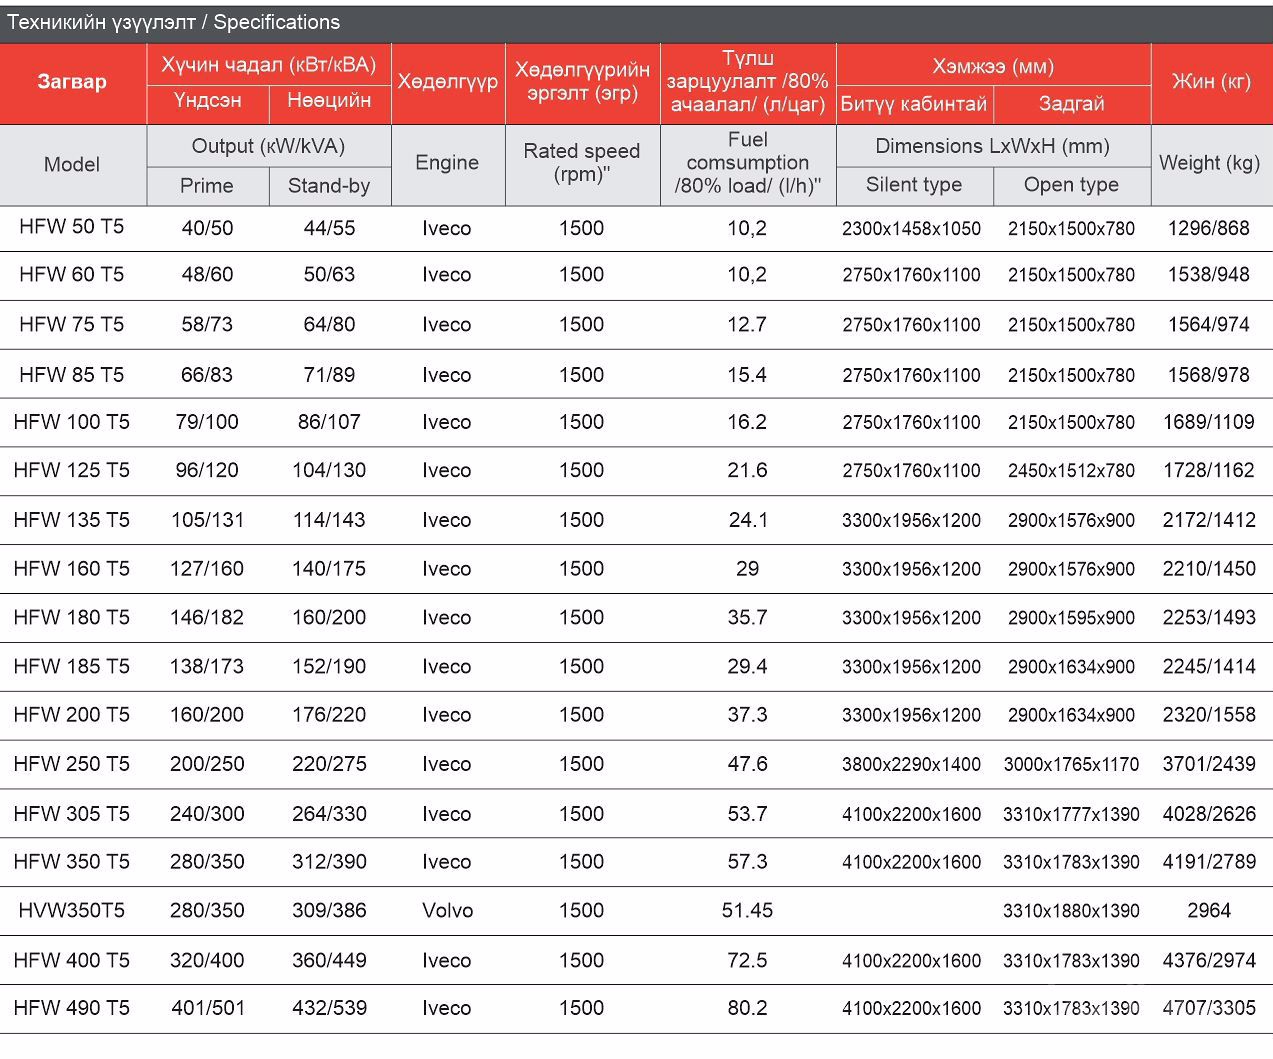This screenshot has width=1273, height=1059.
Task: Click the HFW 50 T5 model cell
Action: (72, 227)
